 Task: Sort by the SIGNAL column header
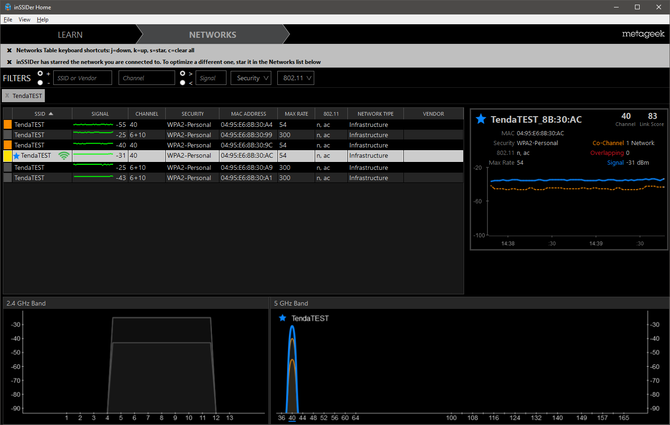tap(100, 114)
